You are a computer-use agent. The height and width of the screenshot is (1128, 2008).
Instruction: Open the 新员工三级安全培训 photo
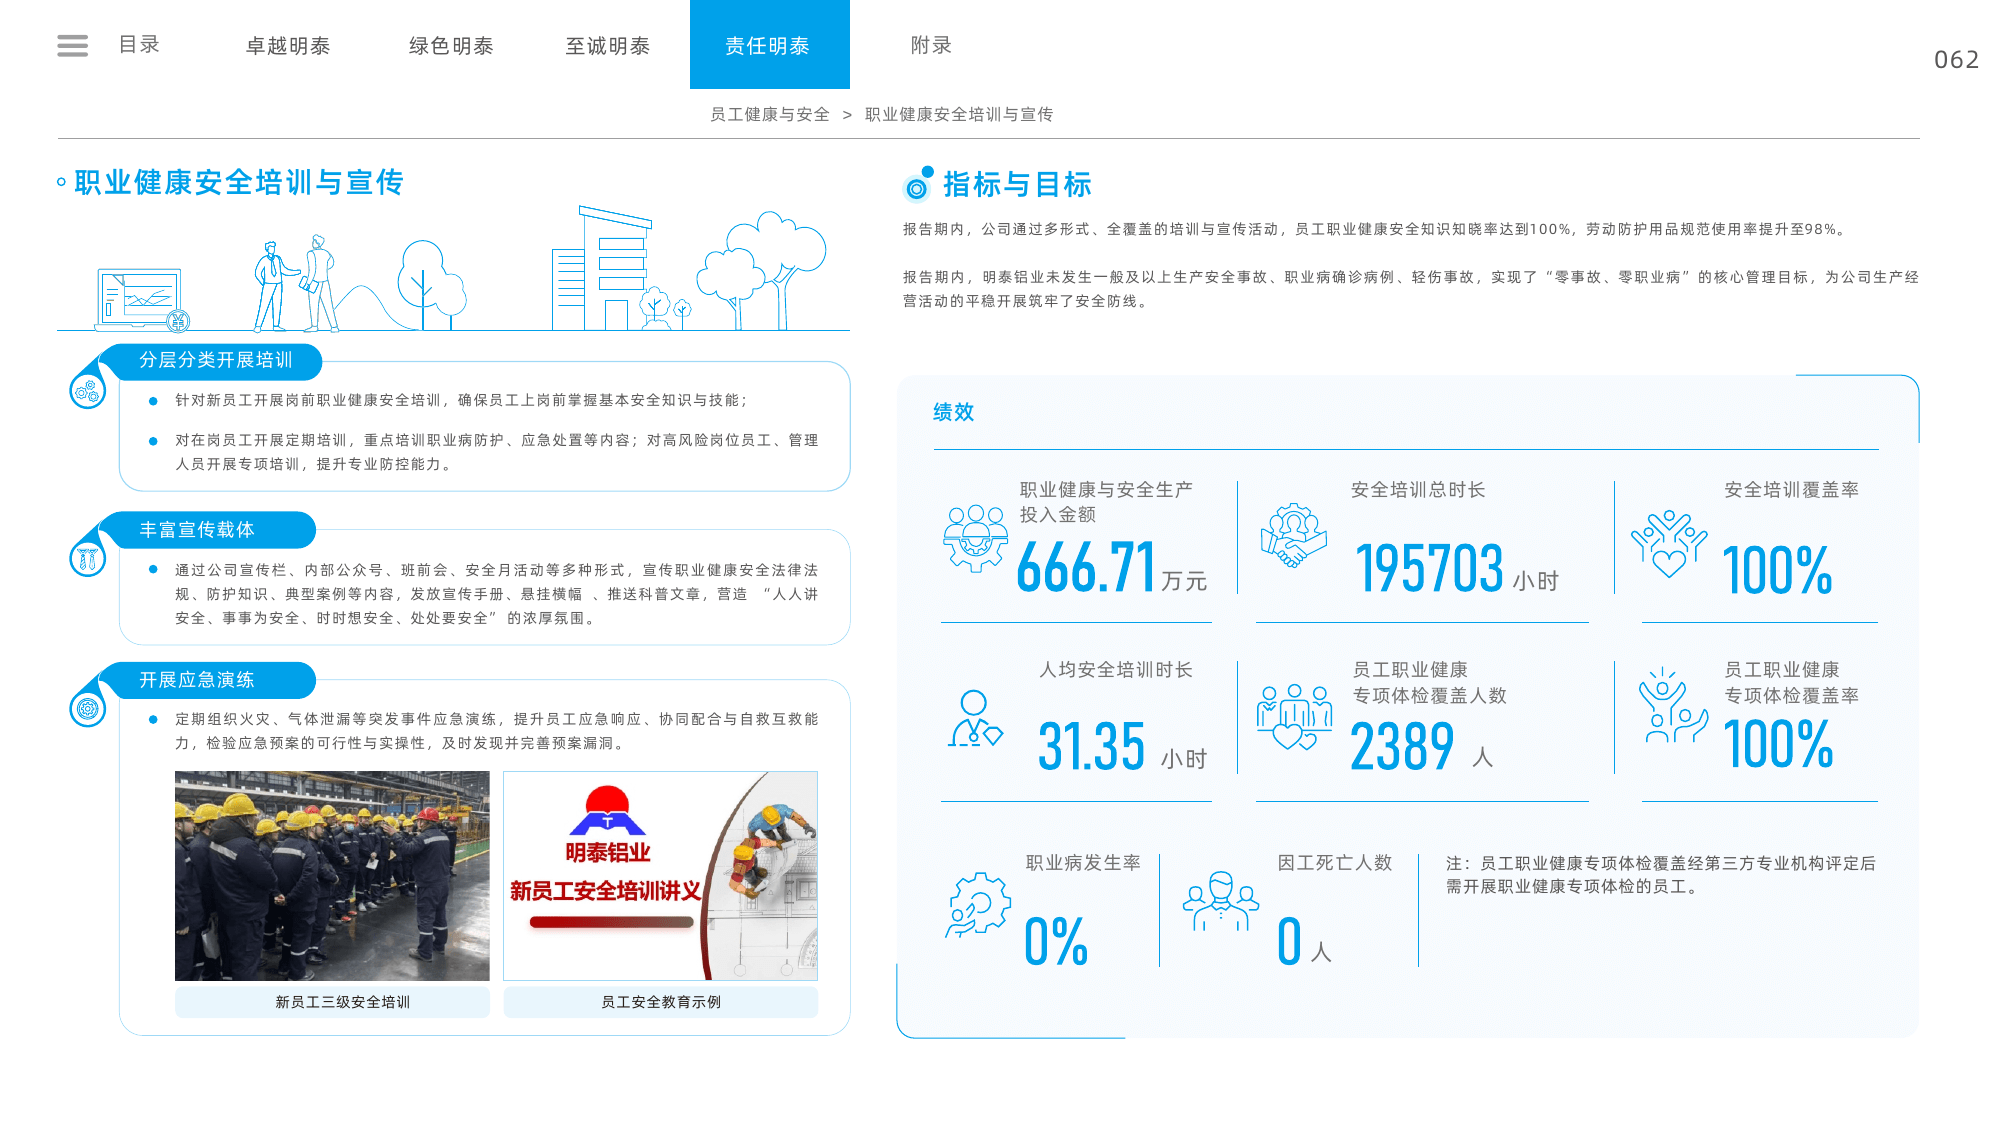(332, 876)
